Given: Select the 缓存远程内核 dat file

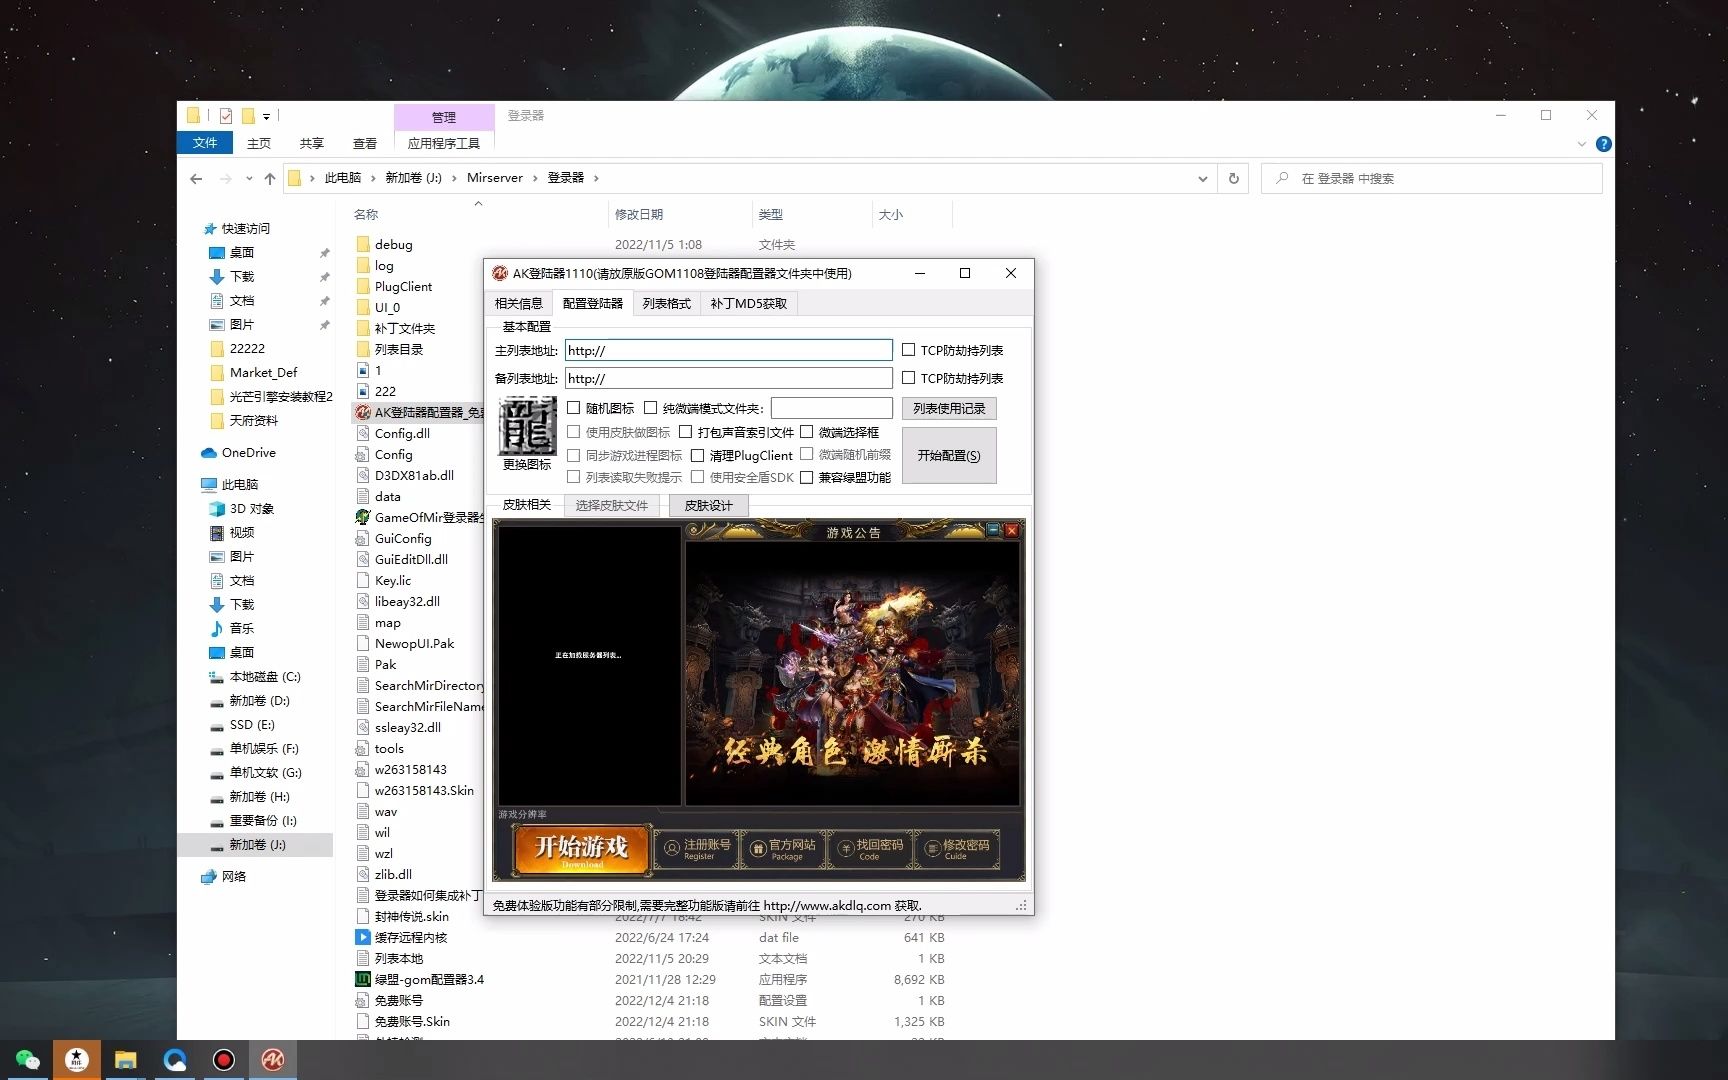Looking at the screenshot, I should tap(410, 937).
